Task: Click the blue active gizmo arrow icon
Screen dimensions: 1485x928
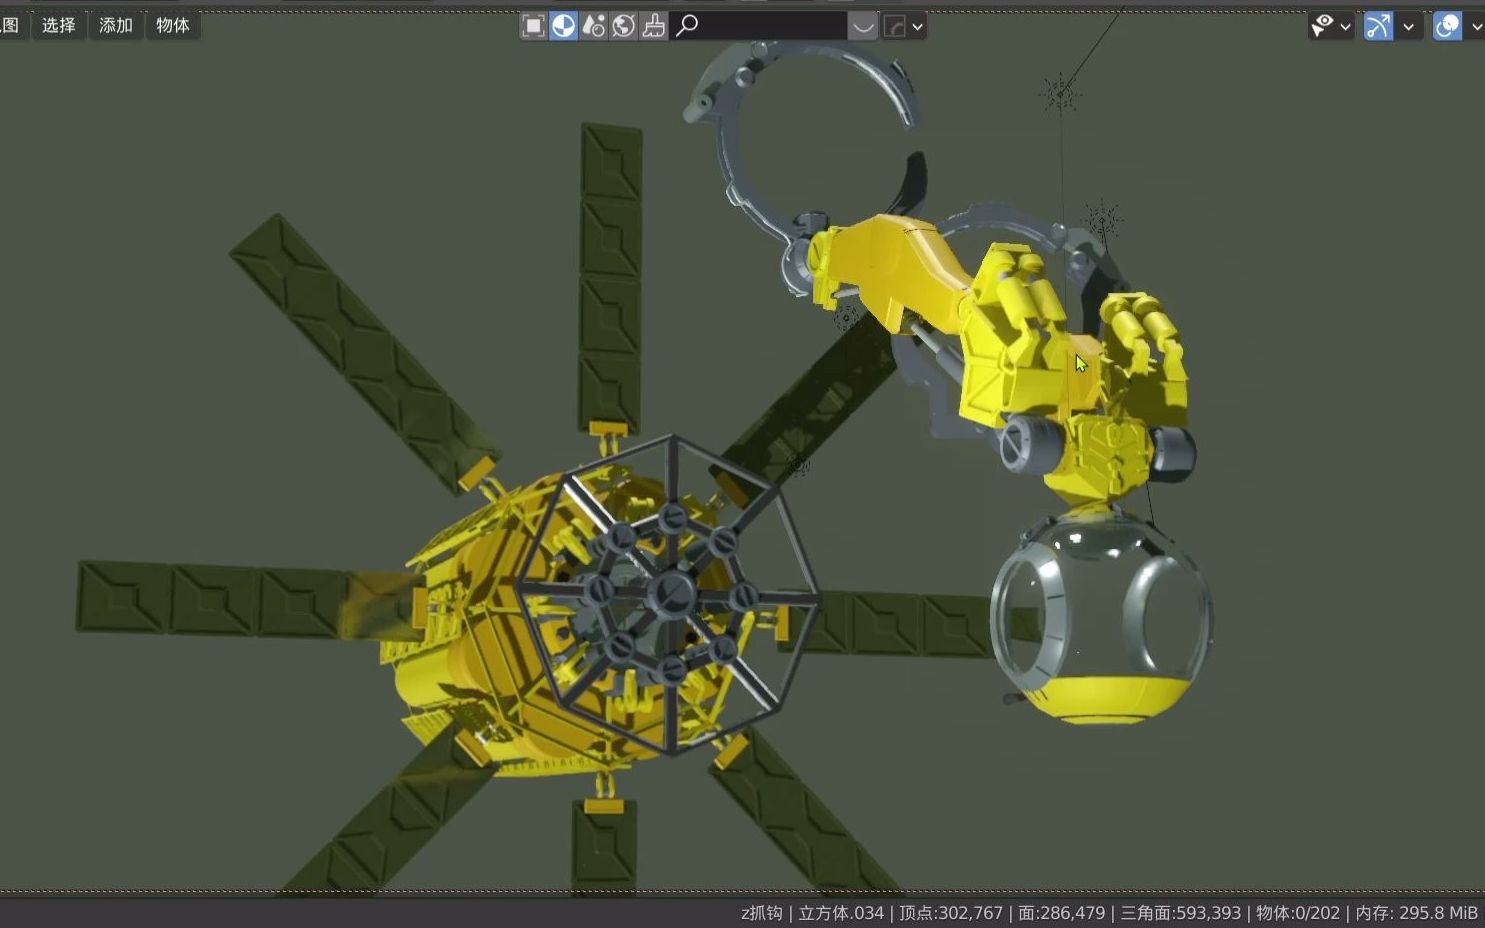Action: [1377, 26]
